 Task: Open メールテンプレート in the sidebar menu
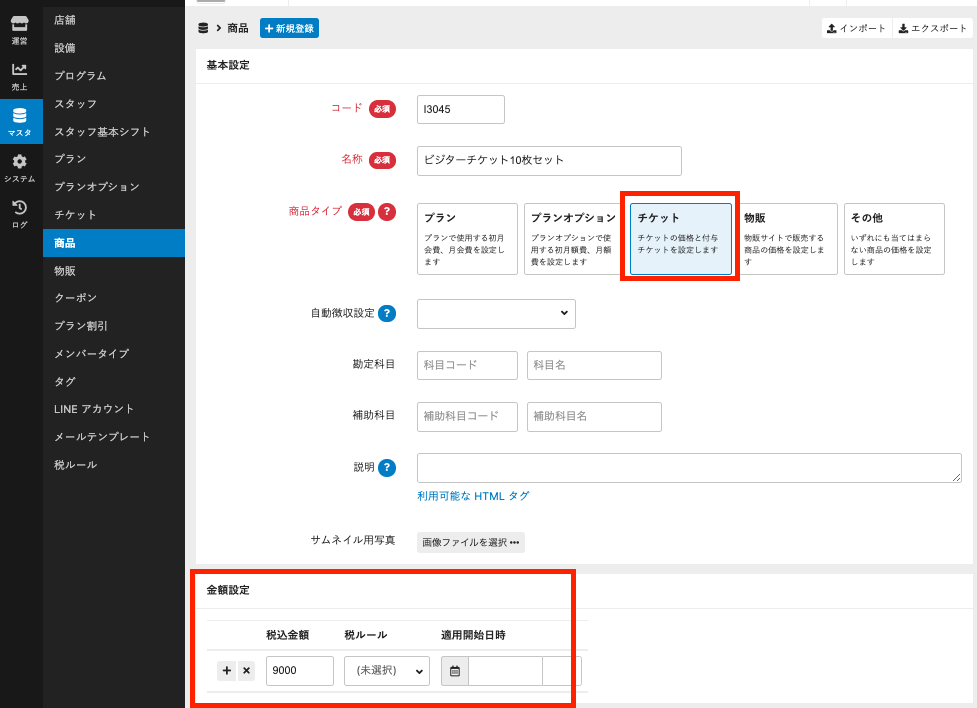tap(102, 437)
